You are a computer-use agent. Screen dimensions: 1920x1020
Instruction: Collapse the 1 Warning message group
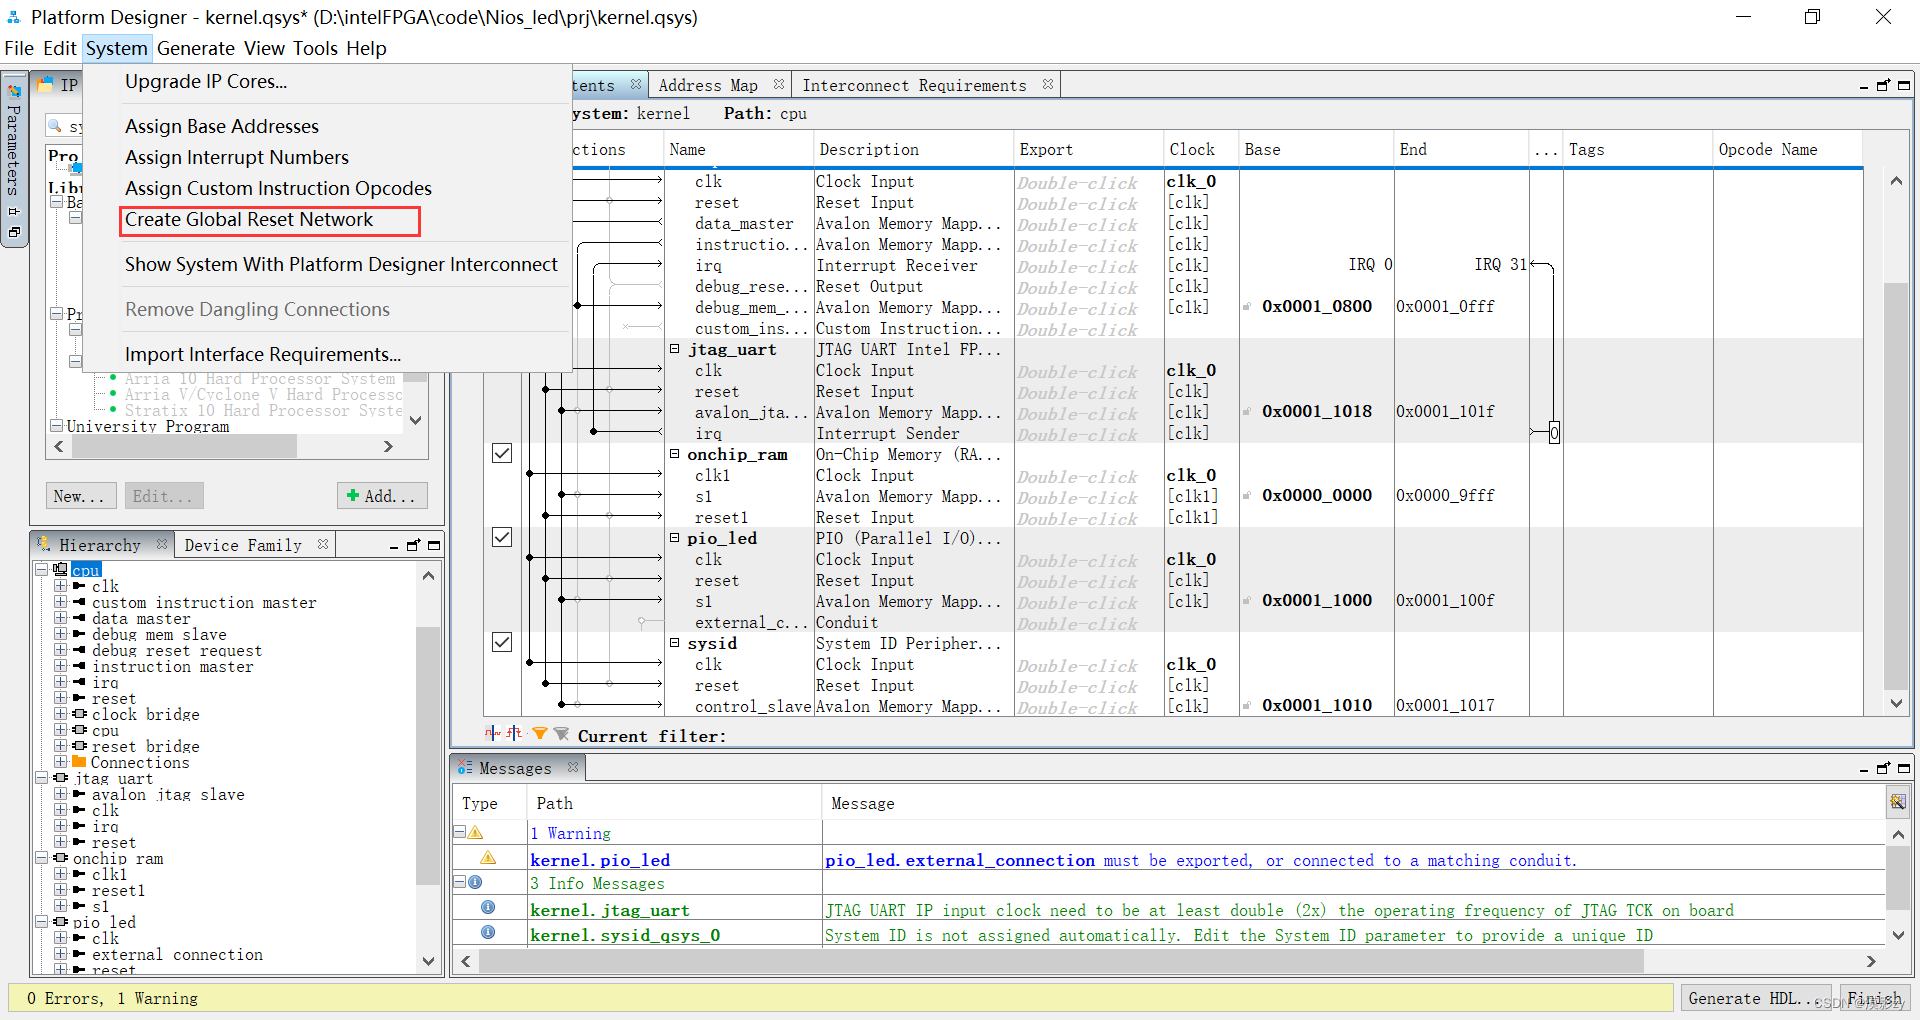pos(460,832)
